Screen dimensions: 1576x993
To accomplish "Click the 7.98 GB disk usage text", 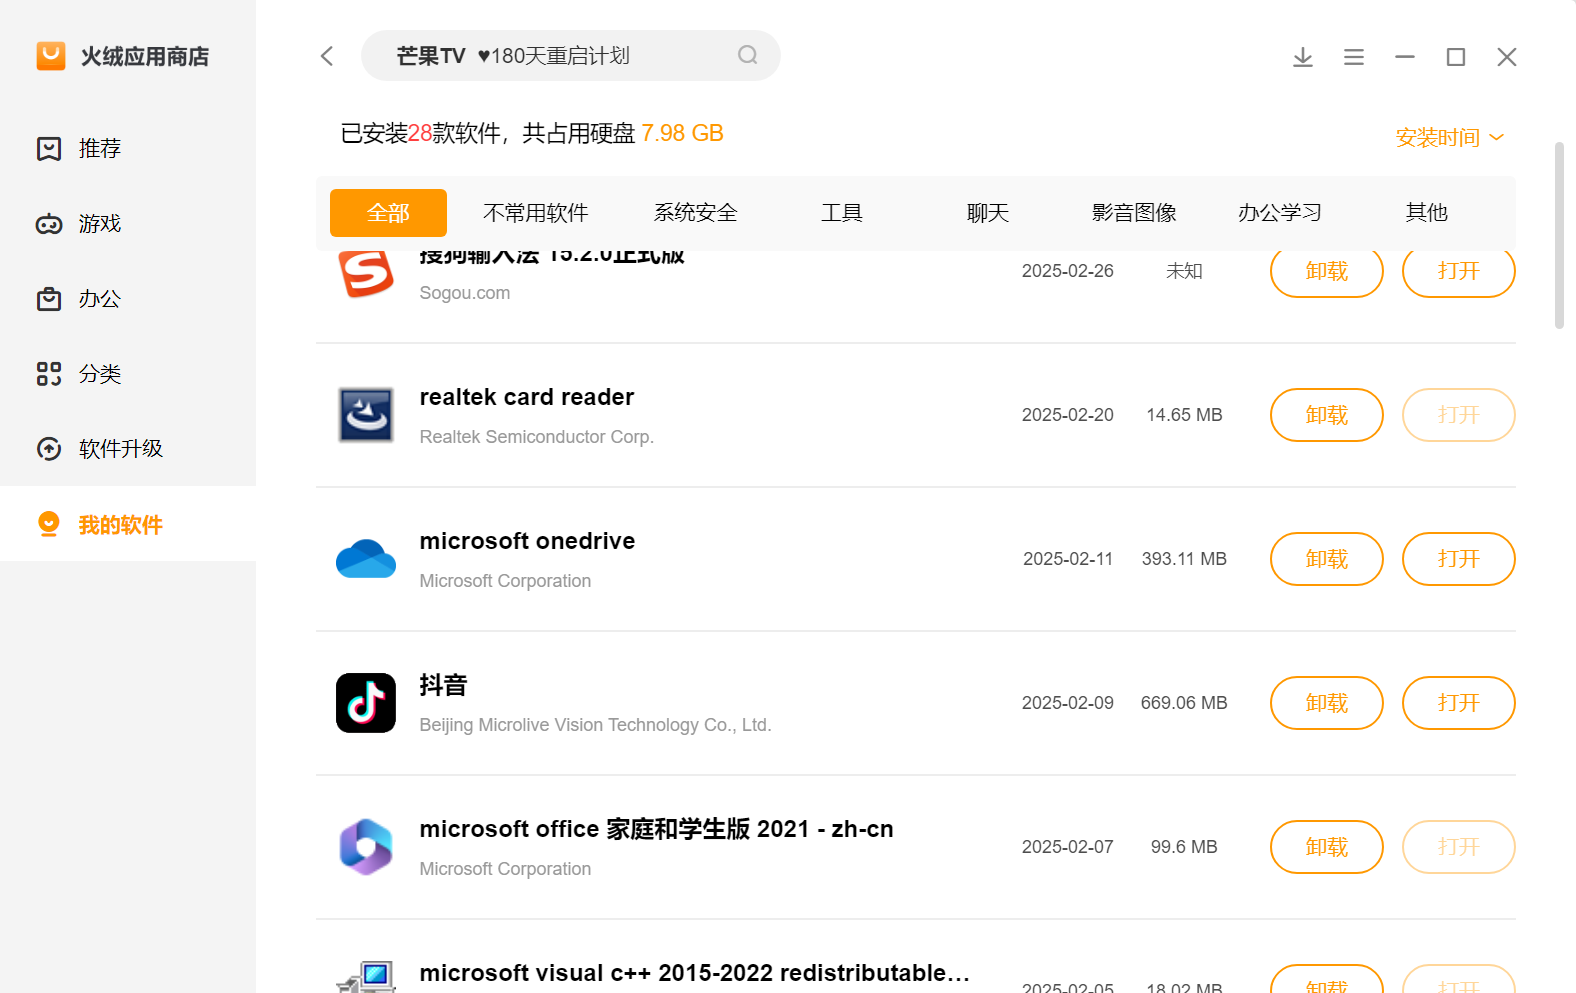I will 682,133.
